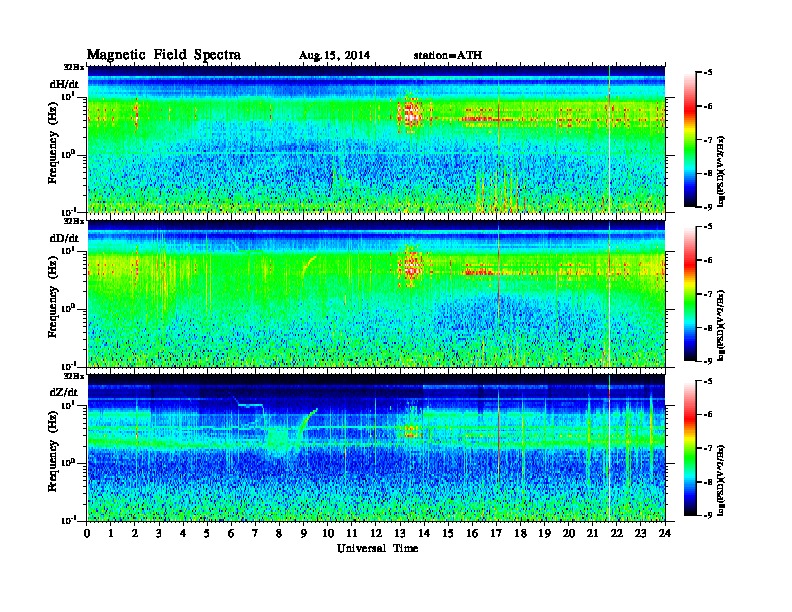Click the 'station=ATH' label
Screen dimensions: 792x612
448,55
